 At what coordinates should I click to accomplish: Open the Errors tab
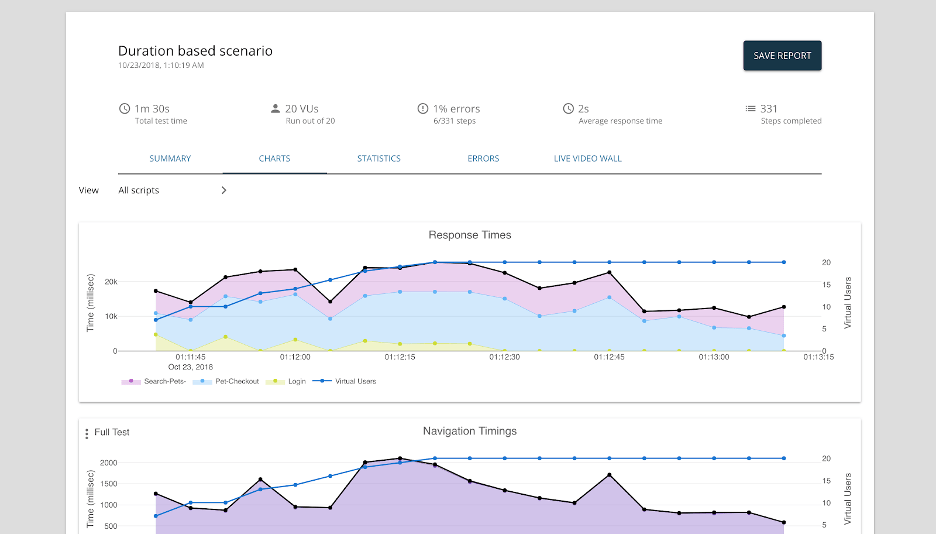(483, 159)
